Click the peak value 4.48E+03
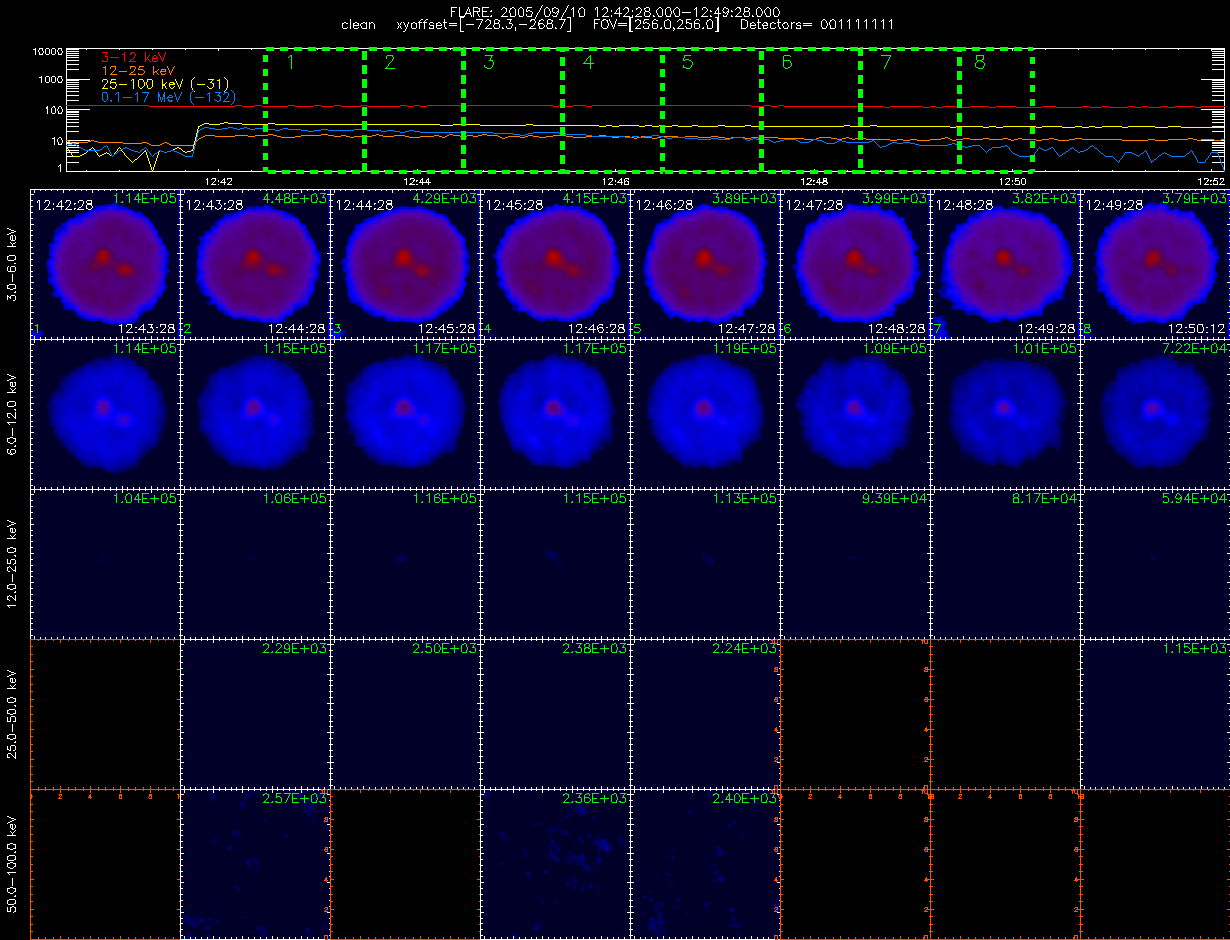Viewport: 1230px width, 940px height. (295, 198)
